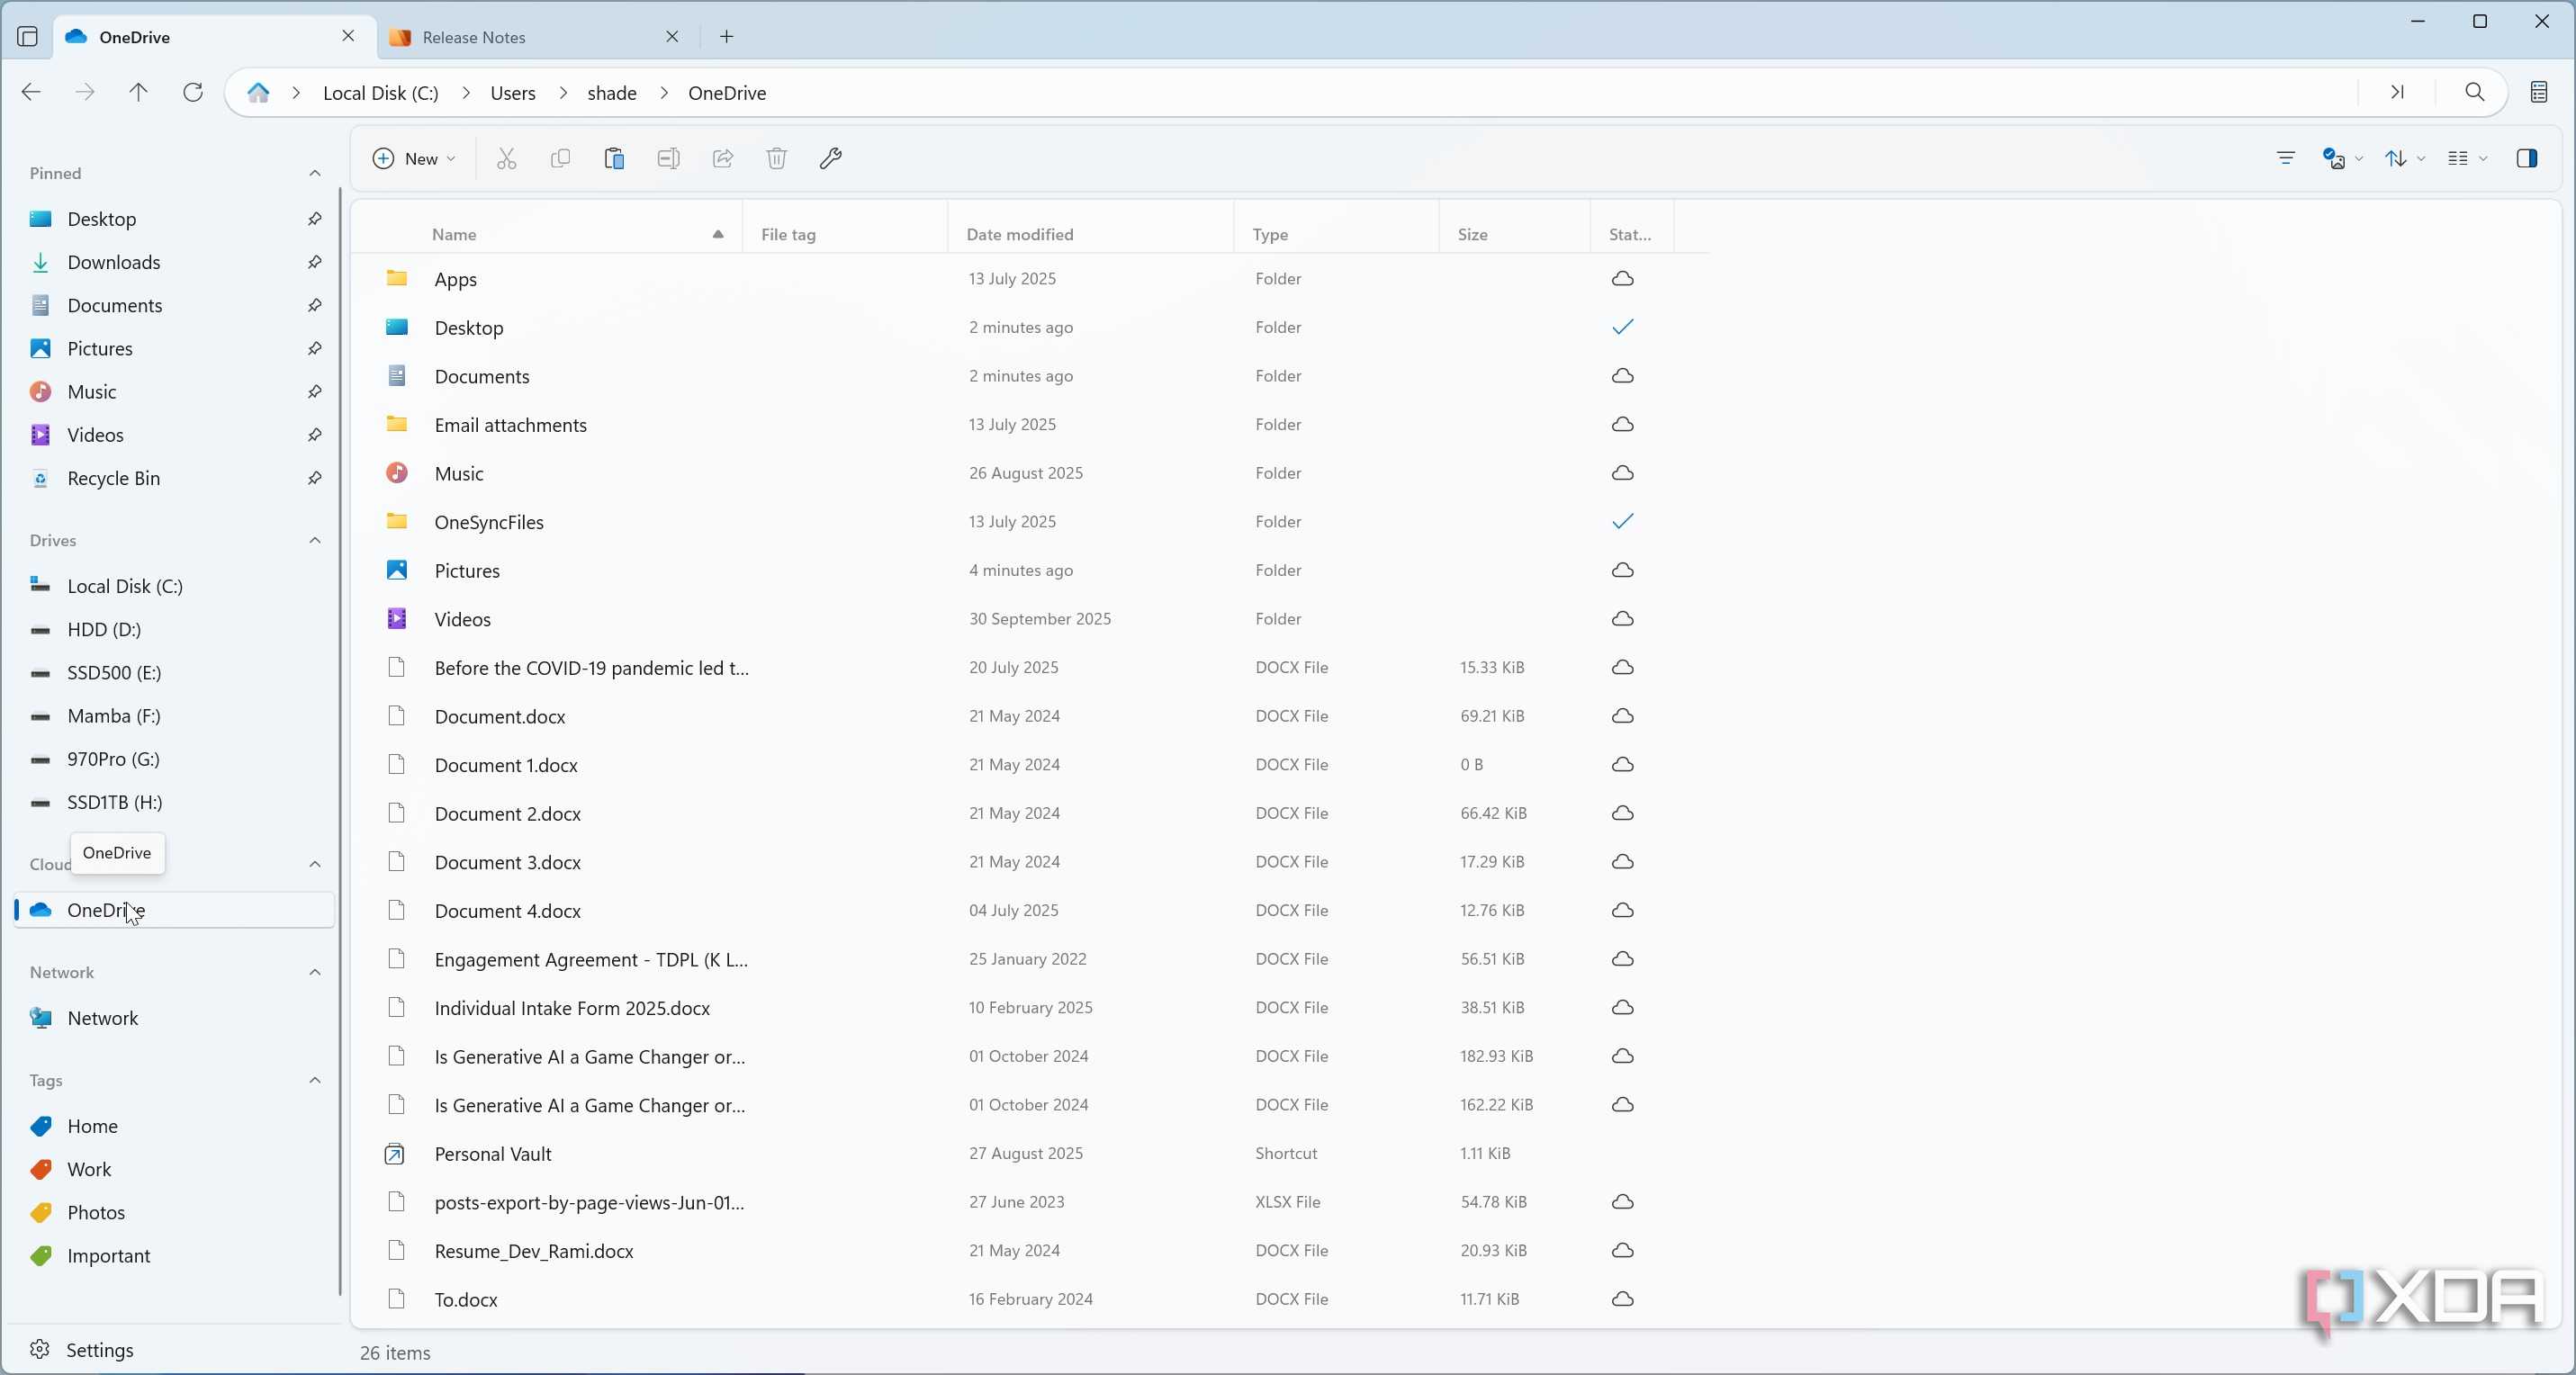The image size is (2576, 1375).
Task: Click the path edit icon in address bar
Action: (x=2397, y=92)
